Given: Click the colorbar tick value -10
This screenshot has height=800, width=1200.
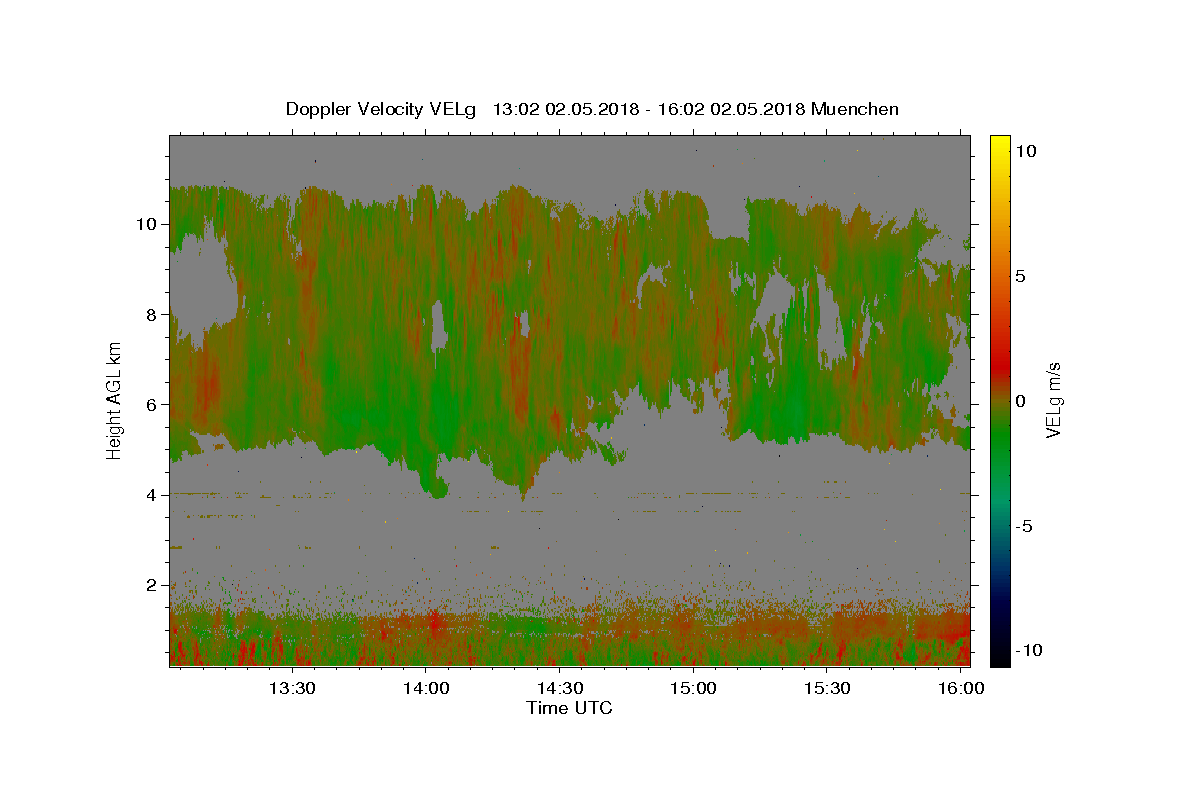Looking at the screenshot, I should point(1029,651).
